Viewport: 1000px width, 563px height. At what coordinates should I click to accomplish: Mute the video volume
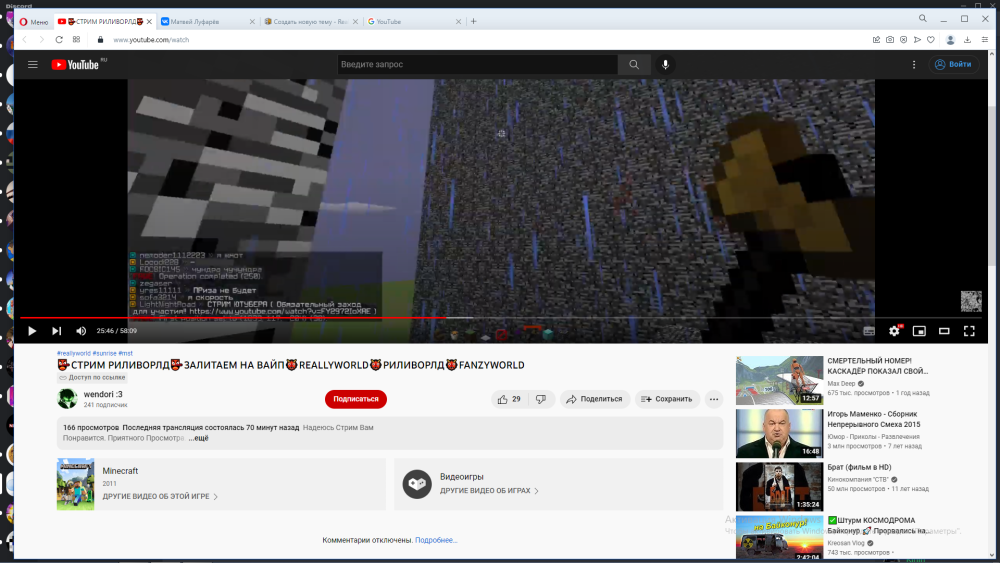coord(81,331)
